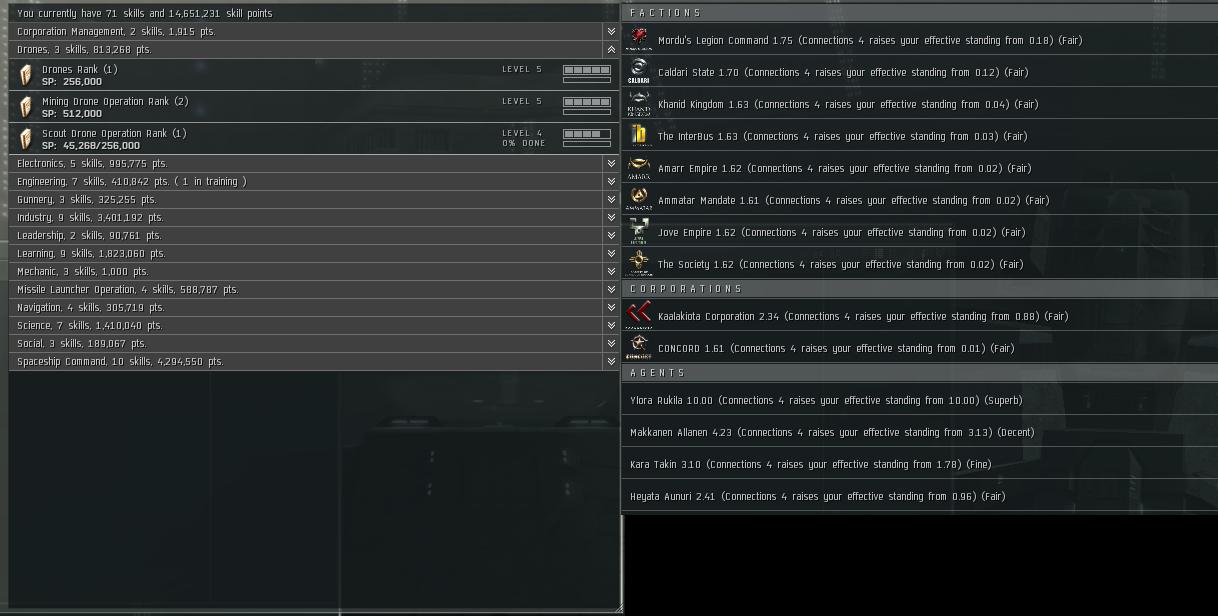Click The Society faction logo

coord(638,264)
